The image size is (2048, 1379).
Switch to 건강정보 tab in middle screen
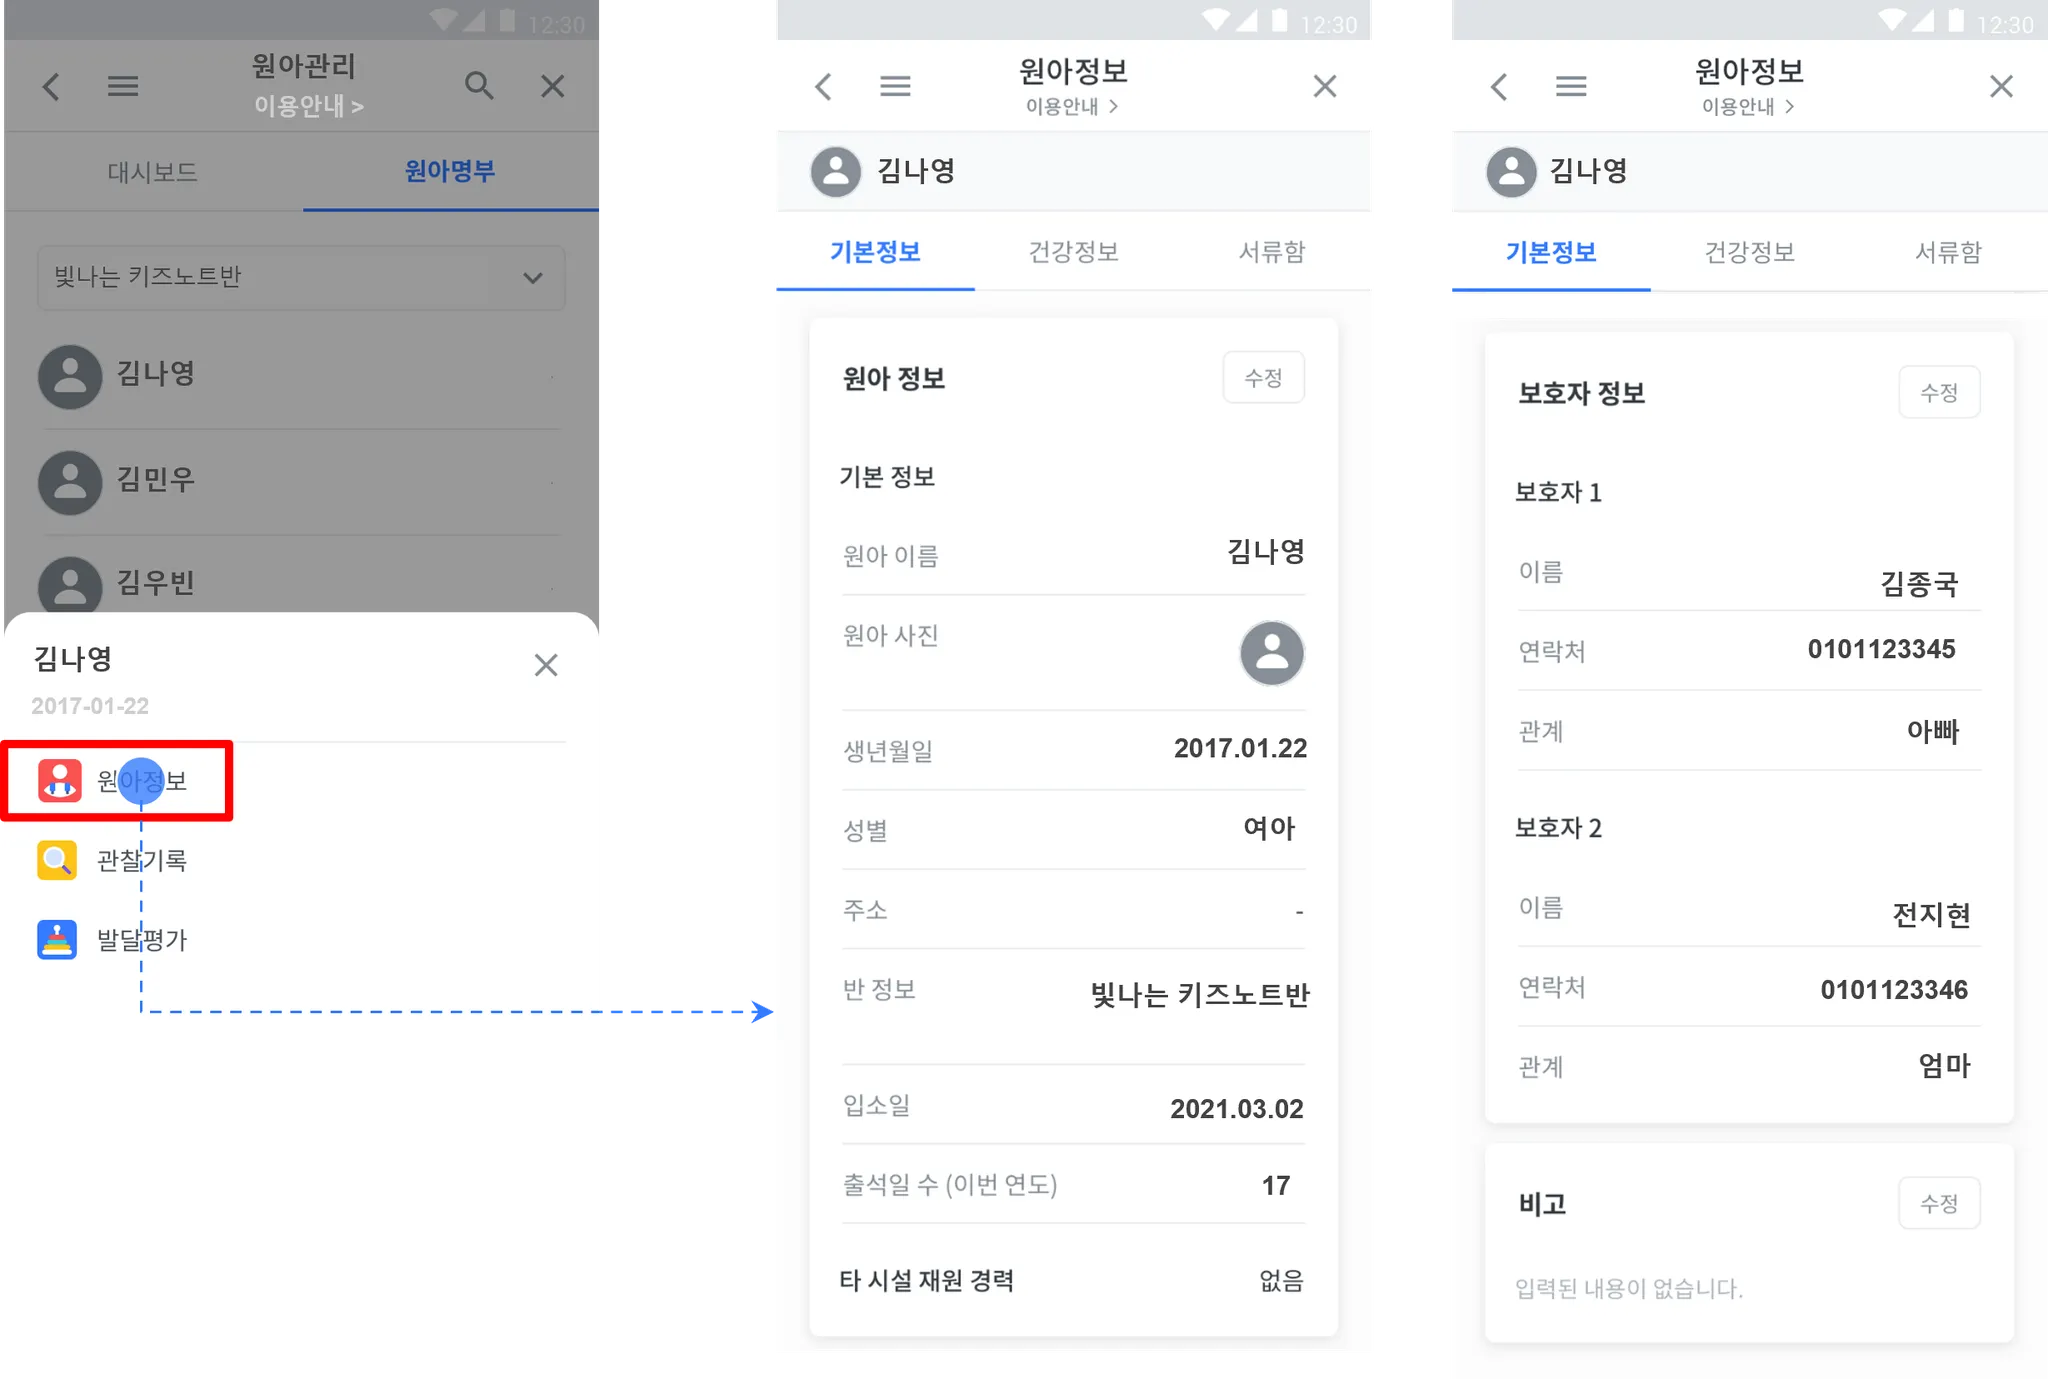point(1073,252)
